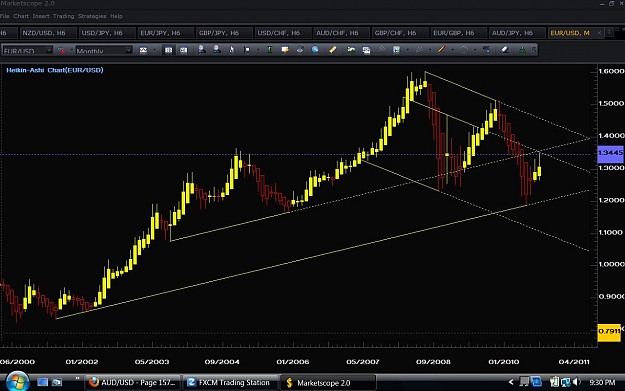Open the arrow beside the chart type icon

155,50
